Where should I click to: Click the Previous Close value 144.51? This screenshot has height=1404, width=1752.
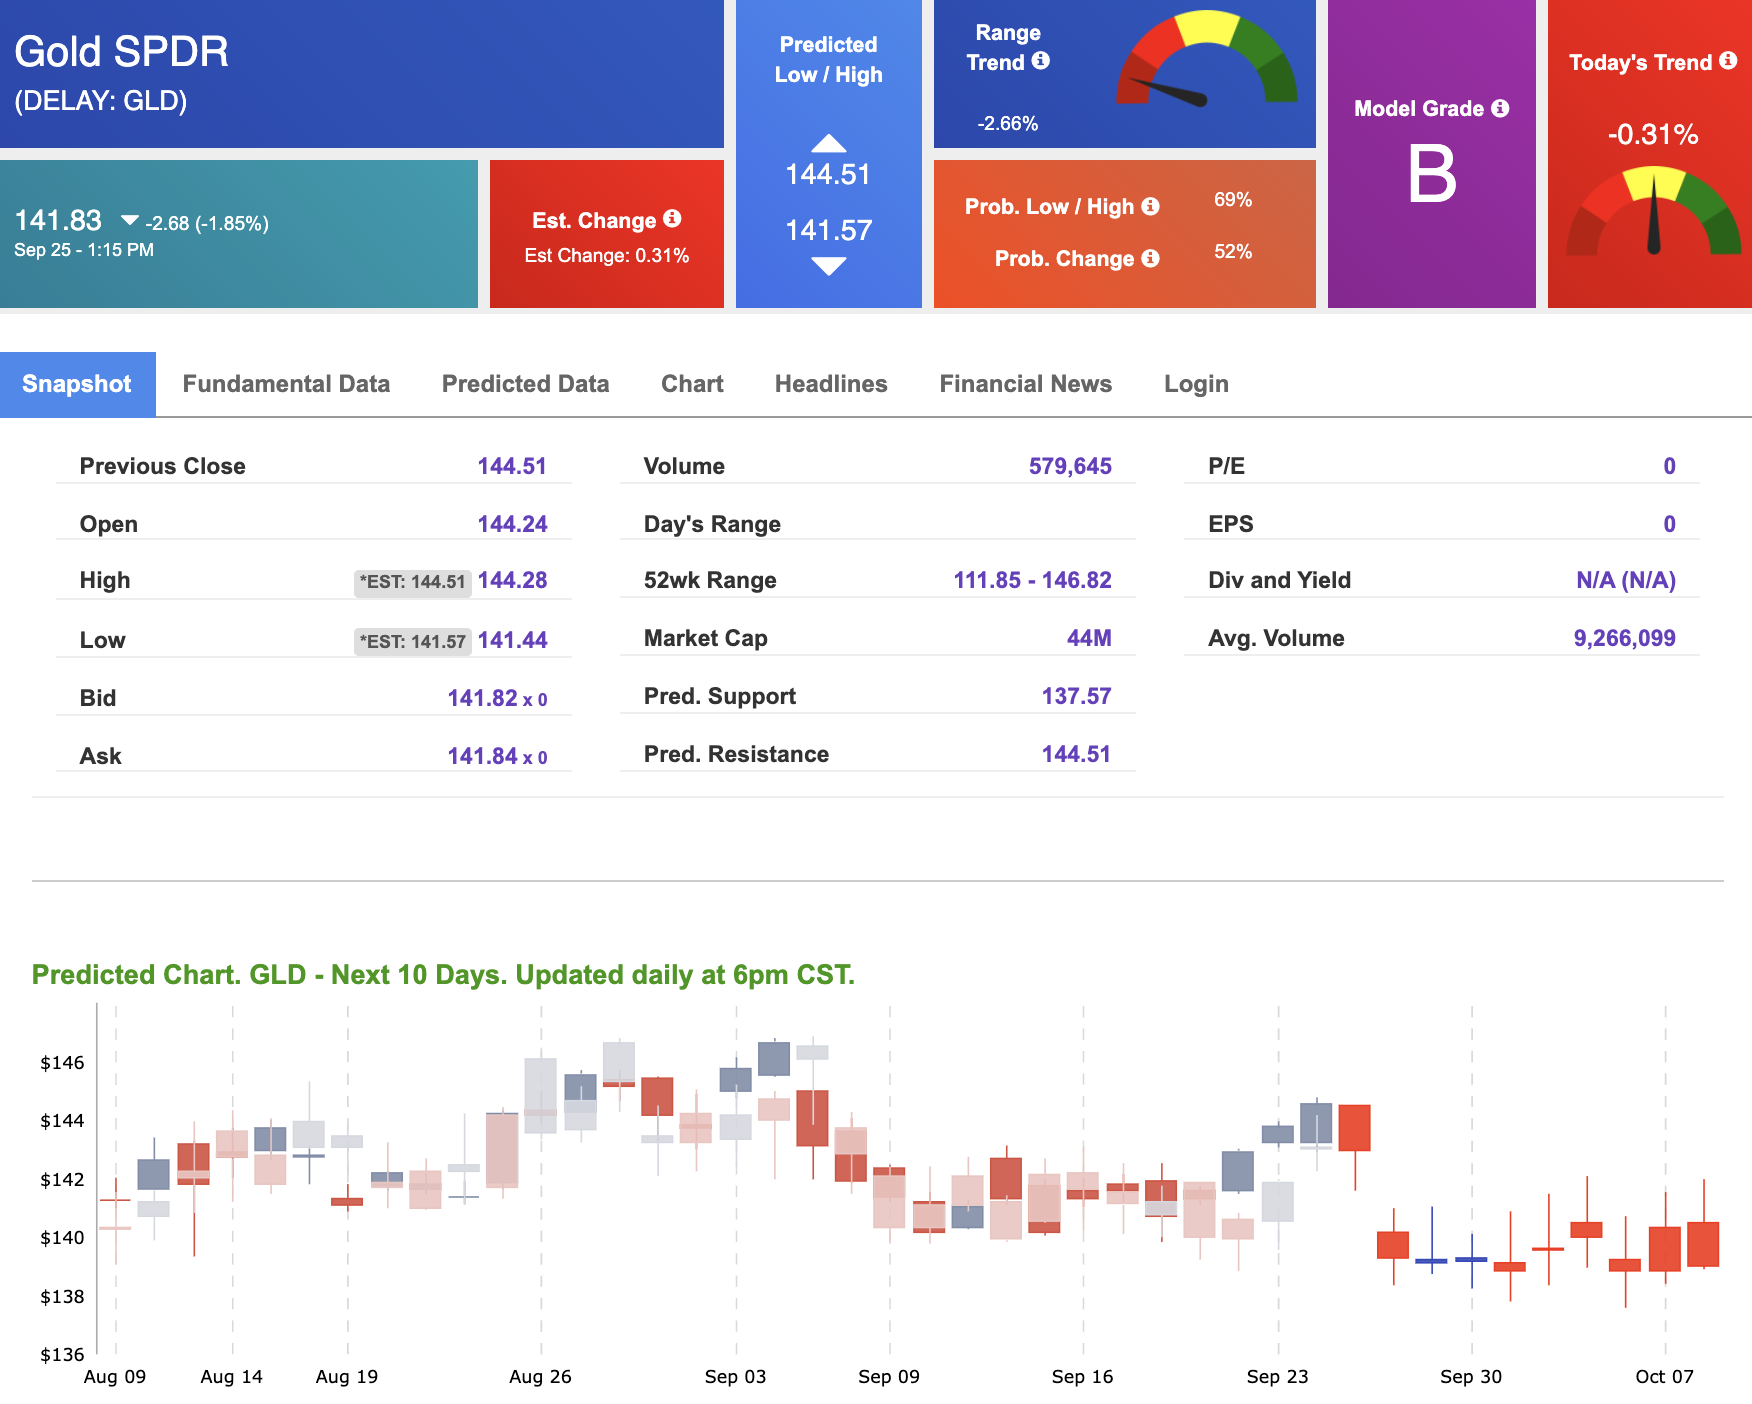coord(512,466)
